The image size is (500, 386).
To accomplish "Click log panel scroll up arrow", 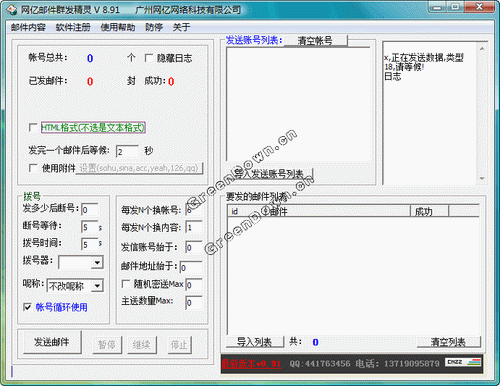I will pyautogui.click(x=482, y=49).
